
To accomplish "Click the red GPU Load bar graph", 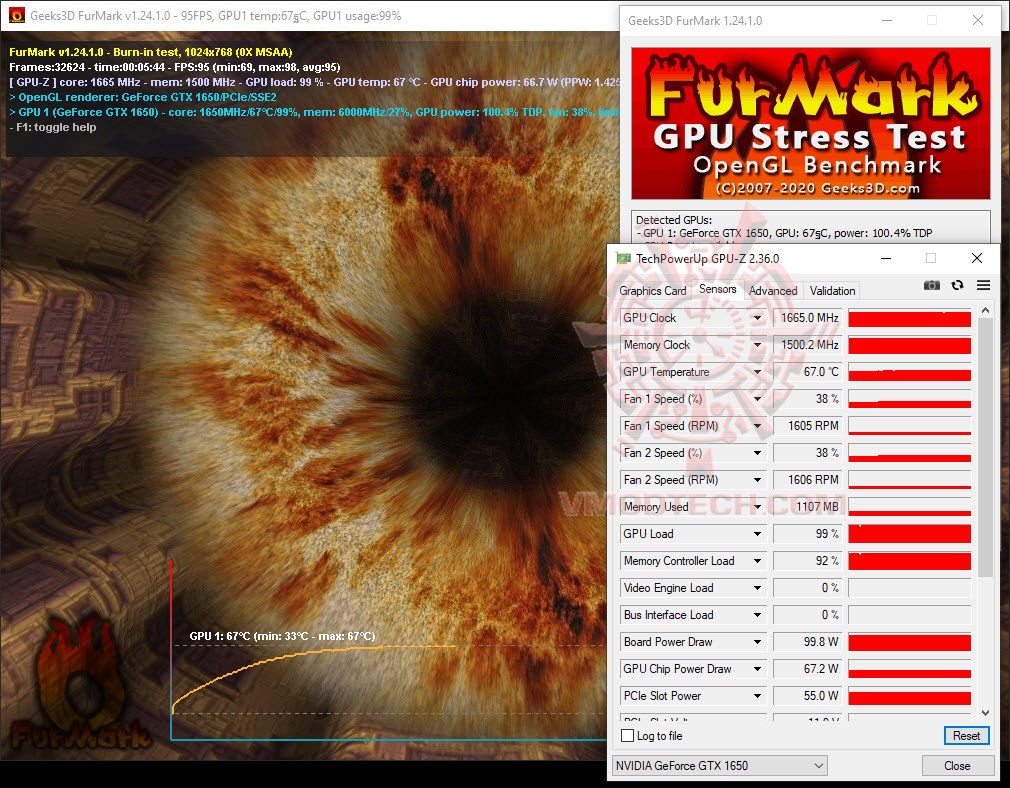I will click(908, 533).
